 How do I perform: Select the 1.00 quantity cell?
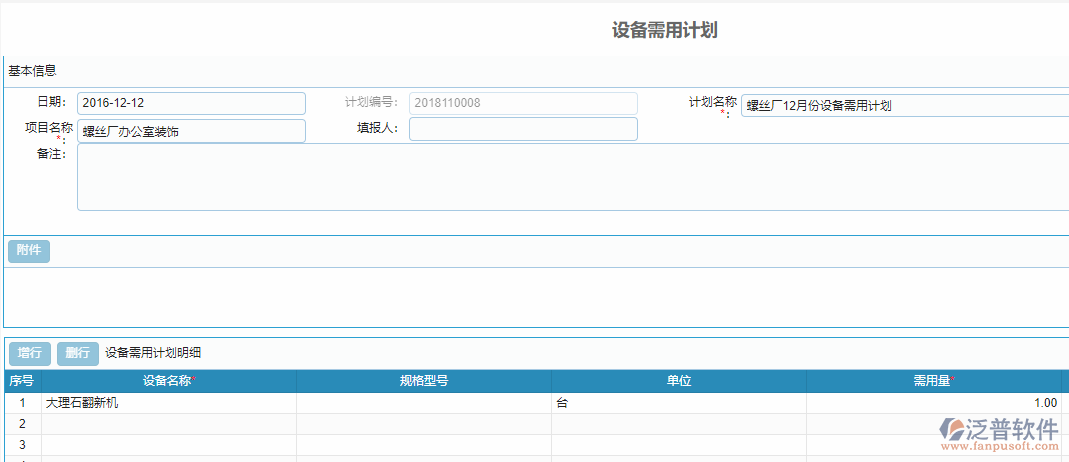pyautogui.click(x=932, y=403)
